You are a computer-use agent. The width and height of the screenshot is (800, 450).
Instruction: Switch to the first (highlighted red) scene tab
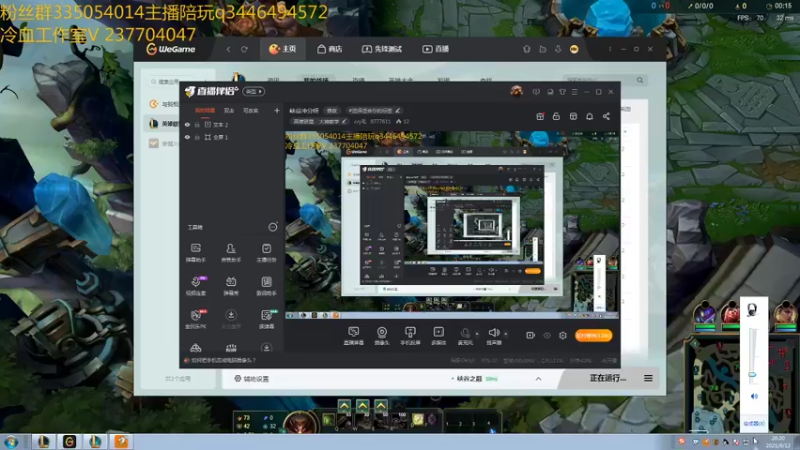(x=205, y=110)
